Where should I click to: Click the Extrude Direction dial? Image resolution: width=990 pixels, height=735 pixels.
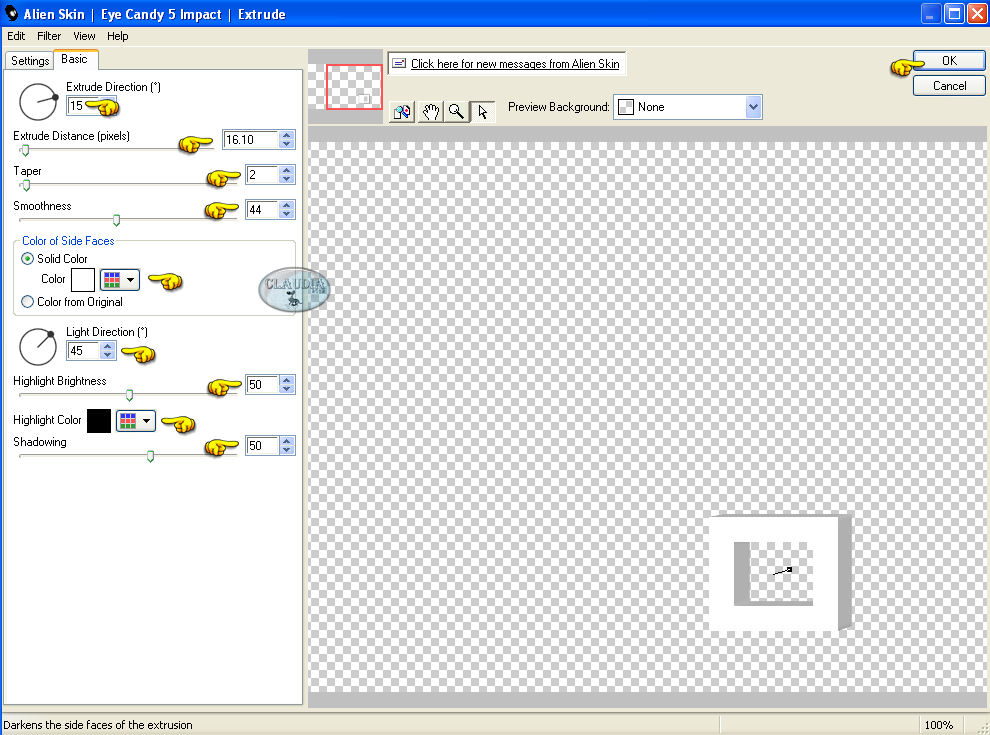[x=38, y=101]
